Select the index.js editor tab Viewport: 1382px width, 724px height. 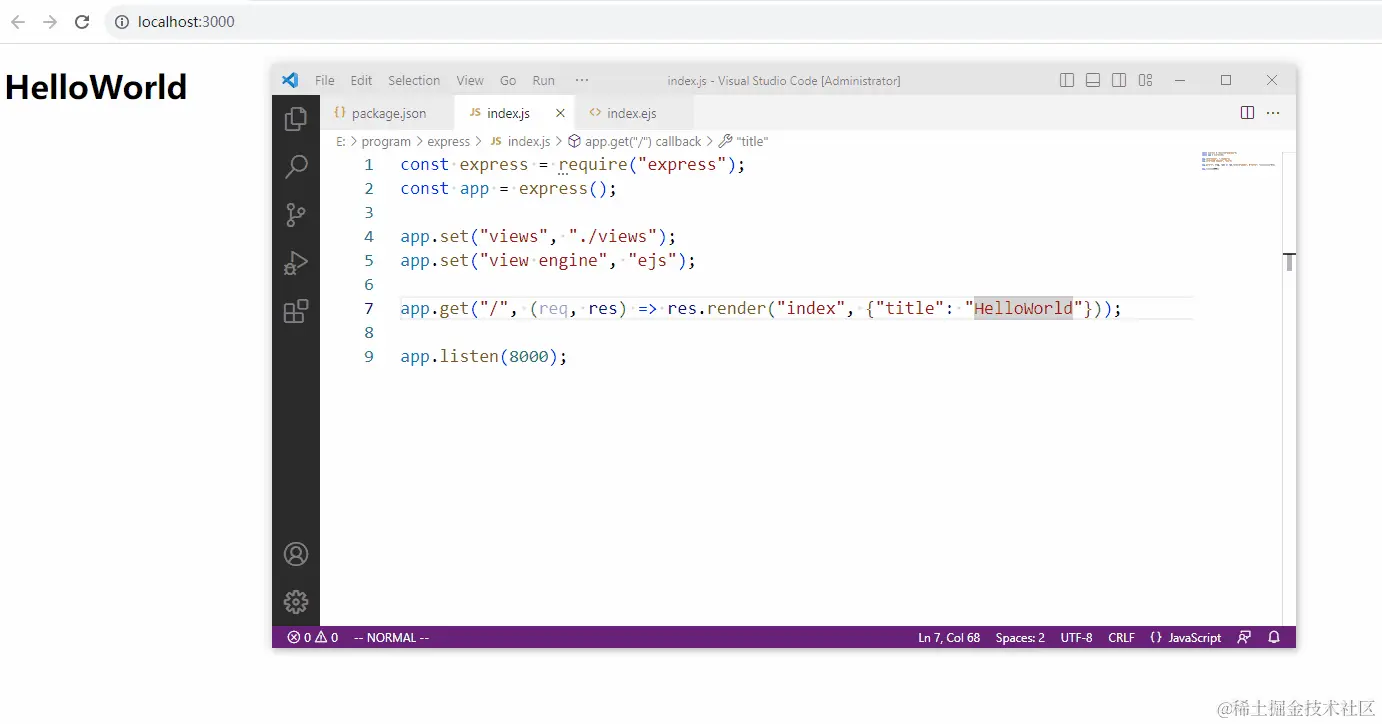point(513,113)
